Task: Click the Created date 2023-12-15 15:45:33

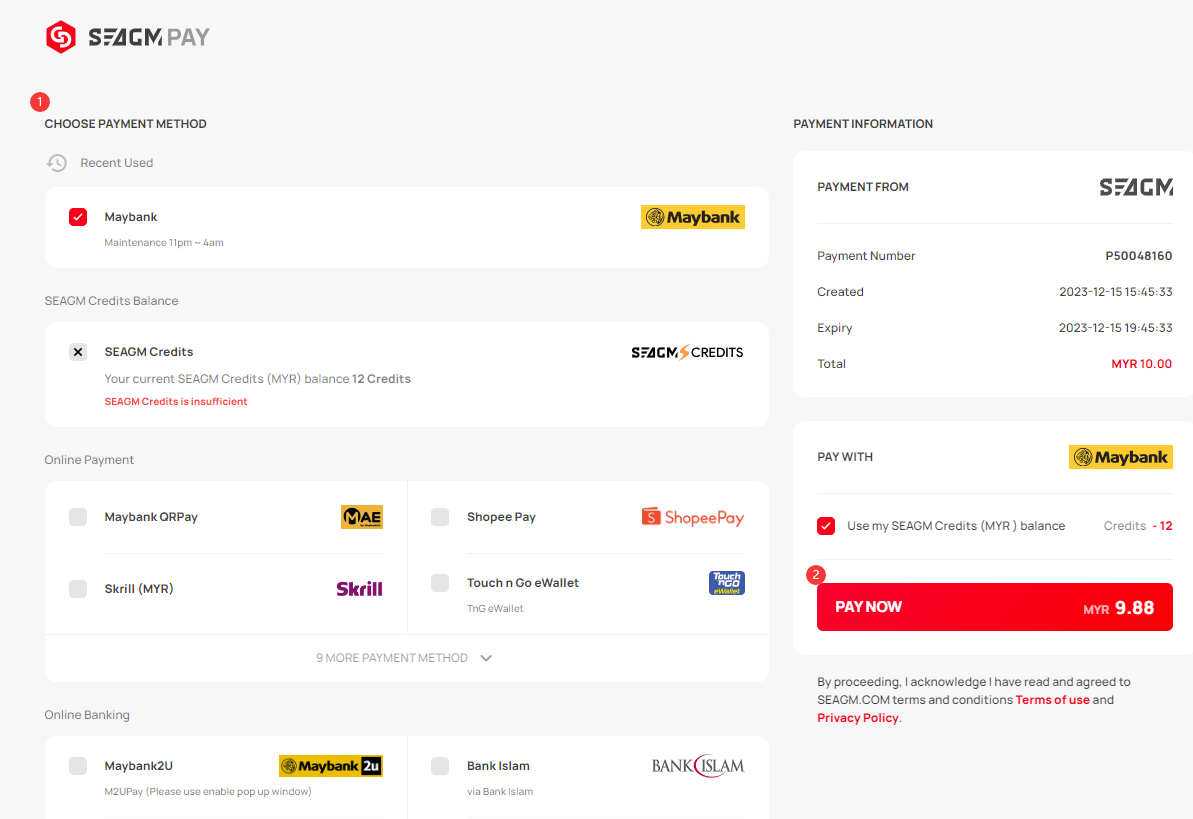Action: click(x=1116, y=292)
